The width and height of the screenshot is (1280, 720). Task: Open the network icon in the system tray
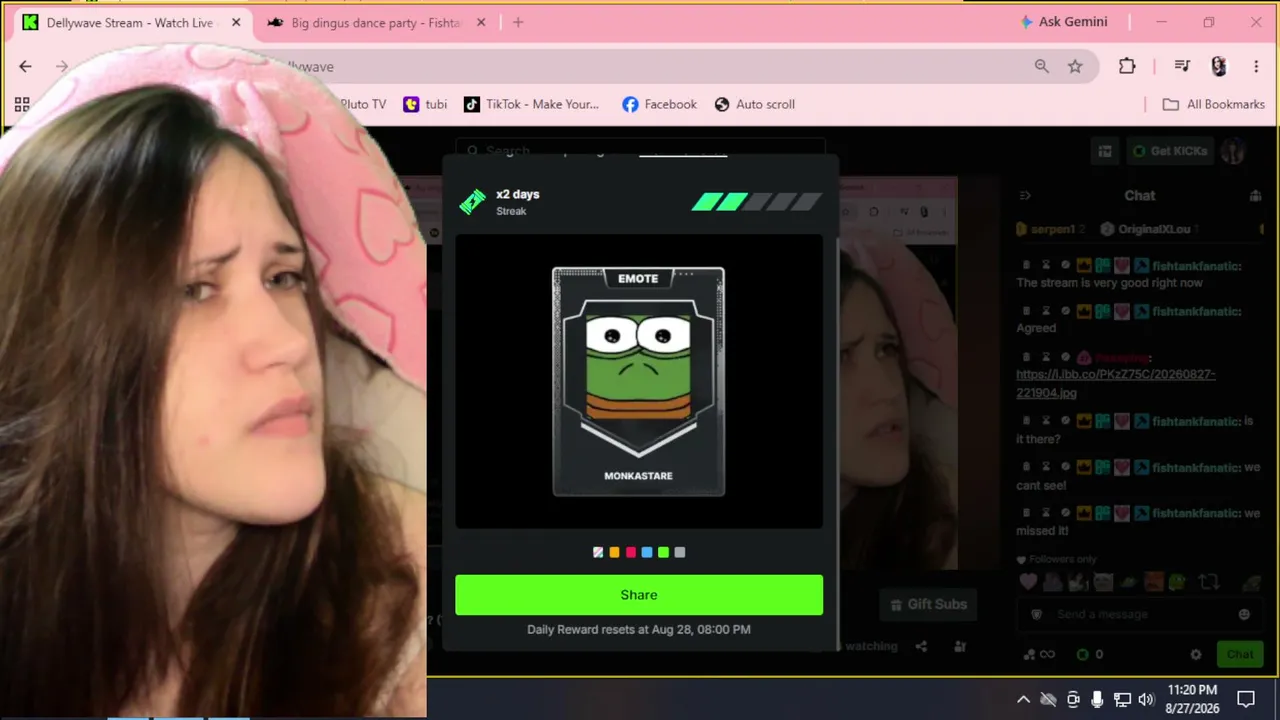1122,699
